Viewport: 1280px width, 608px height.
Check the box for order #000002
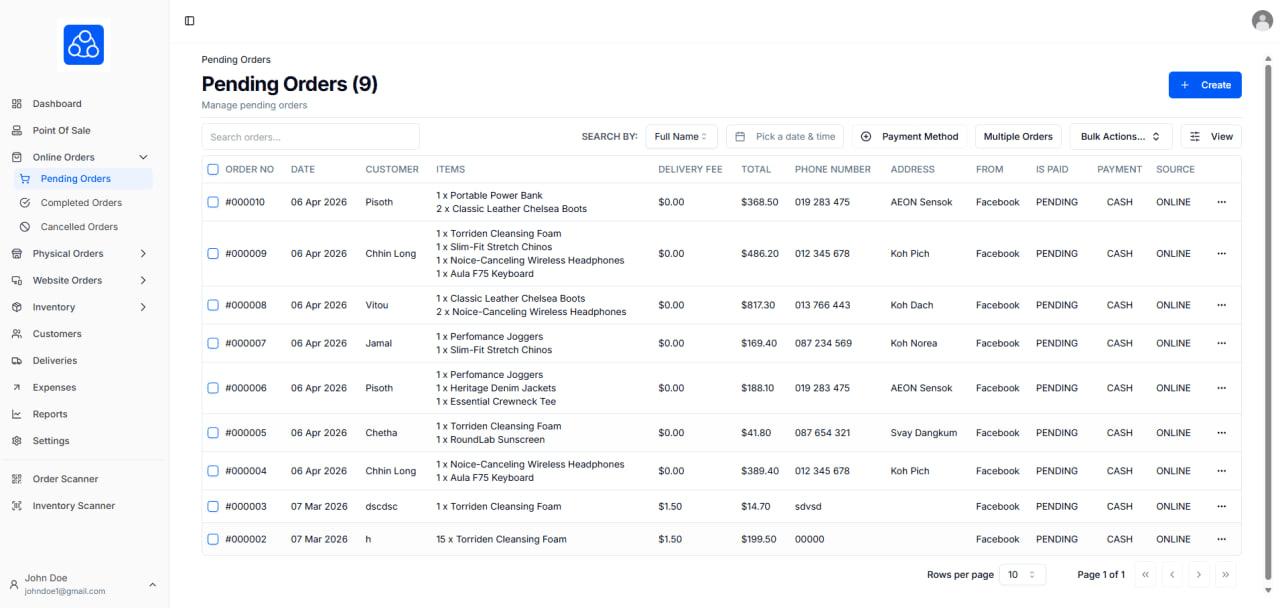point(213,539)
